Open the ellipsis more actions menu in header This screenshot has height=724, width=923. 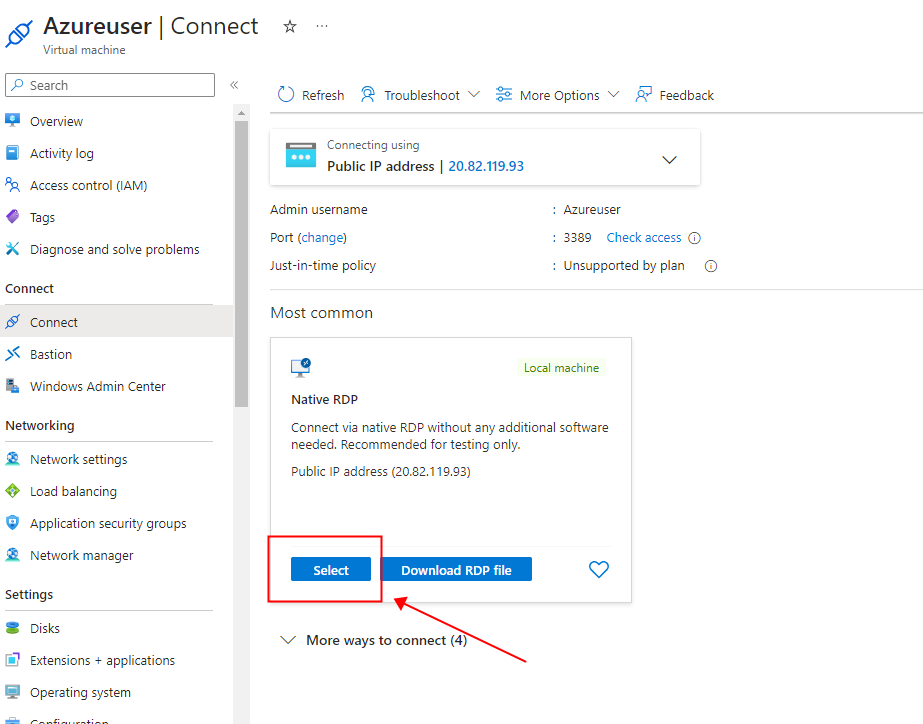pos(322,27)
